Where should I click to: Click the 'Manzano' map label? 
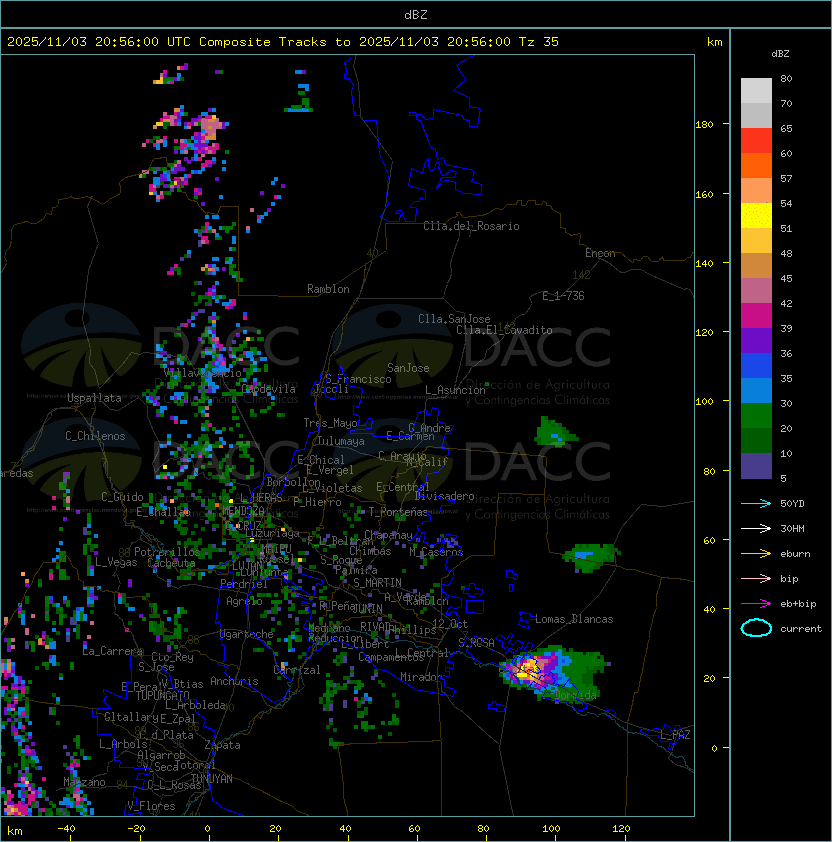coord(84,782)
